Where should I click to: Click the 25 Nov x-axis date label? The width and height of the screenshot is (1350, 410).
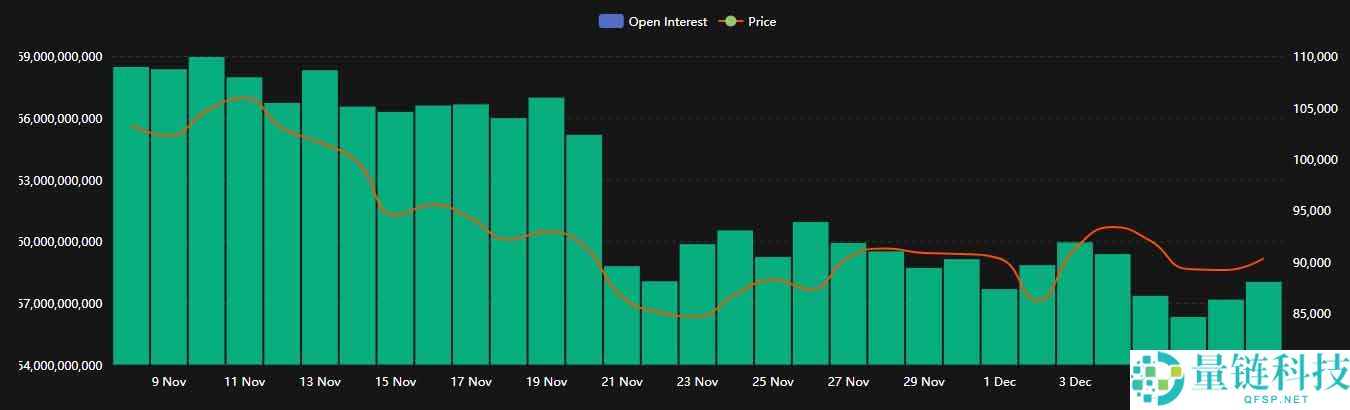click(x=773, y=382)
